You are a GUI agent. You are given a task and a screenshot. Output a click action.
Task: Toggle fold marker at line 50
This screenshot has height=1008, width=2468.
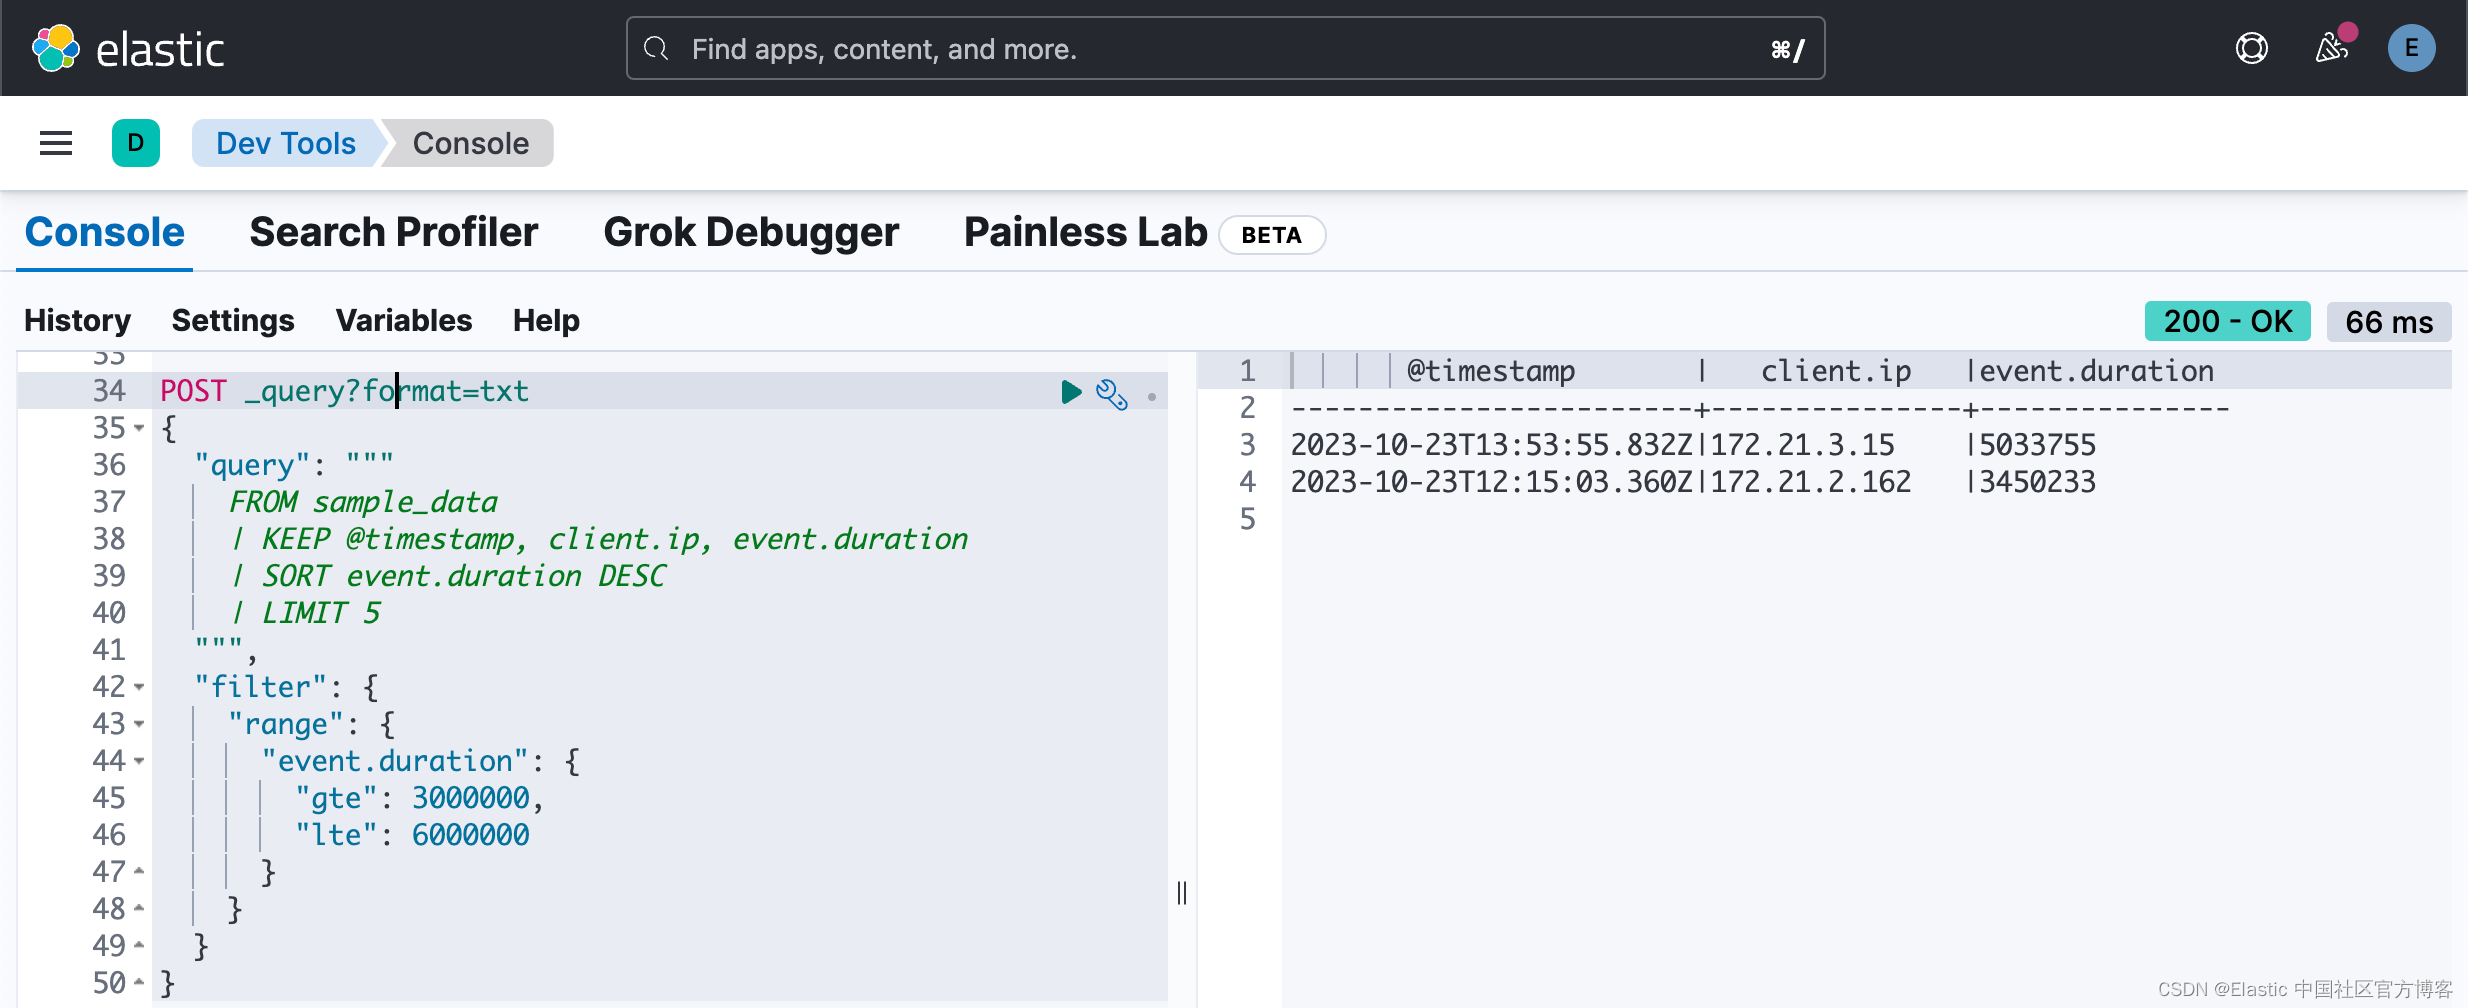(x=139, y=982)
